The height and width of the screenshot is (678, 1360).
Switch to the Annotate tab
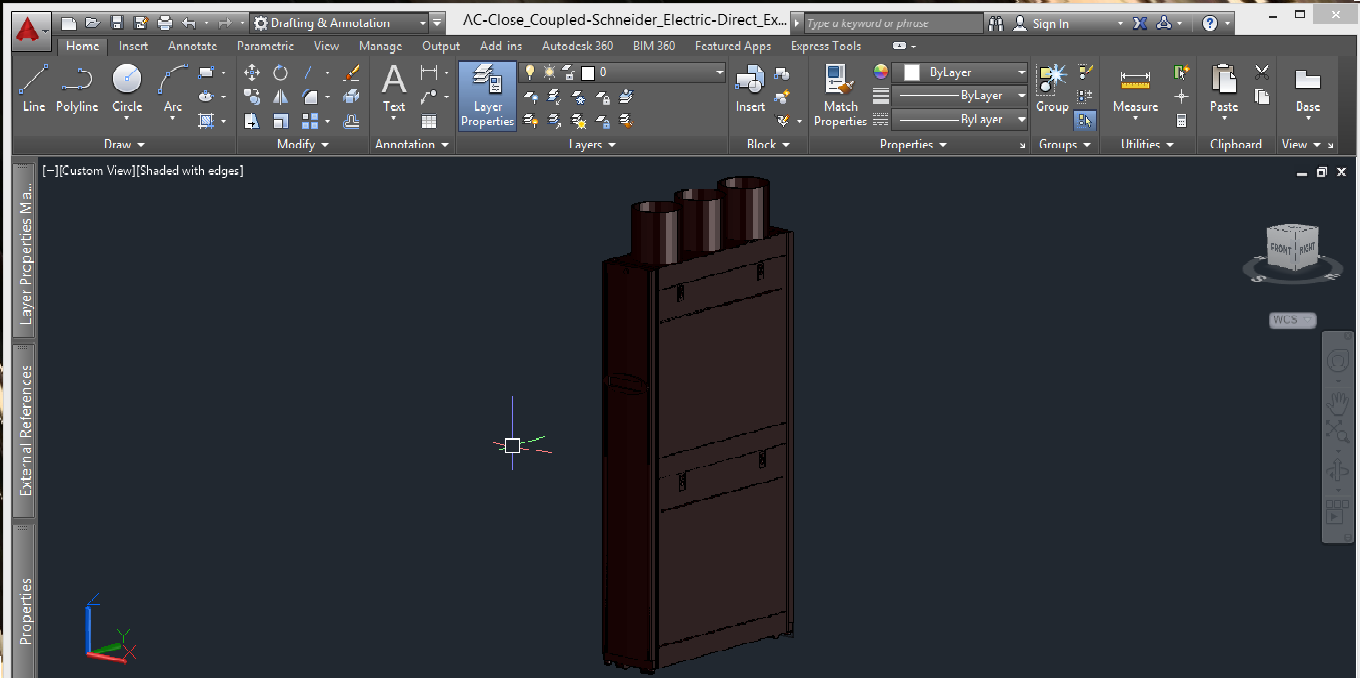pos(192,46)
